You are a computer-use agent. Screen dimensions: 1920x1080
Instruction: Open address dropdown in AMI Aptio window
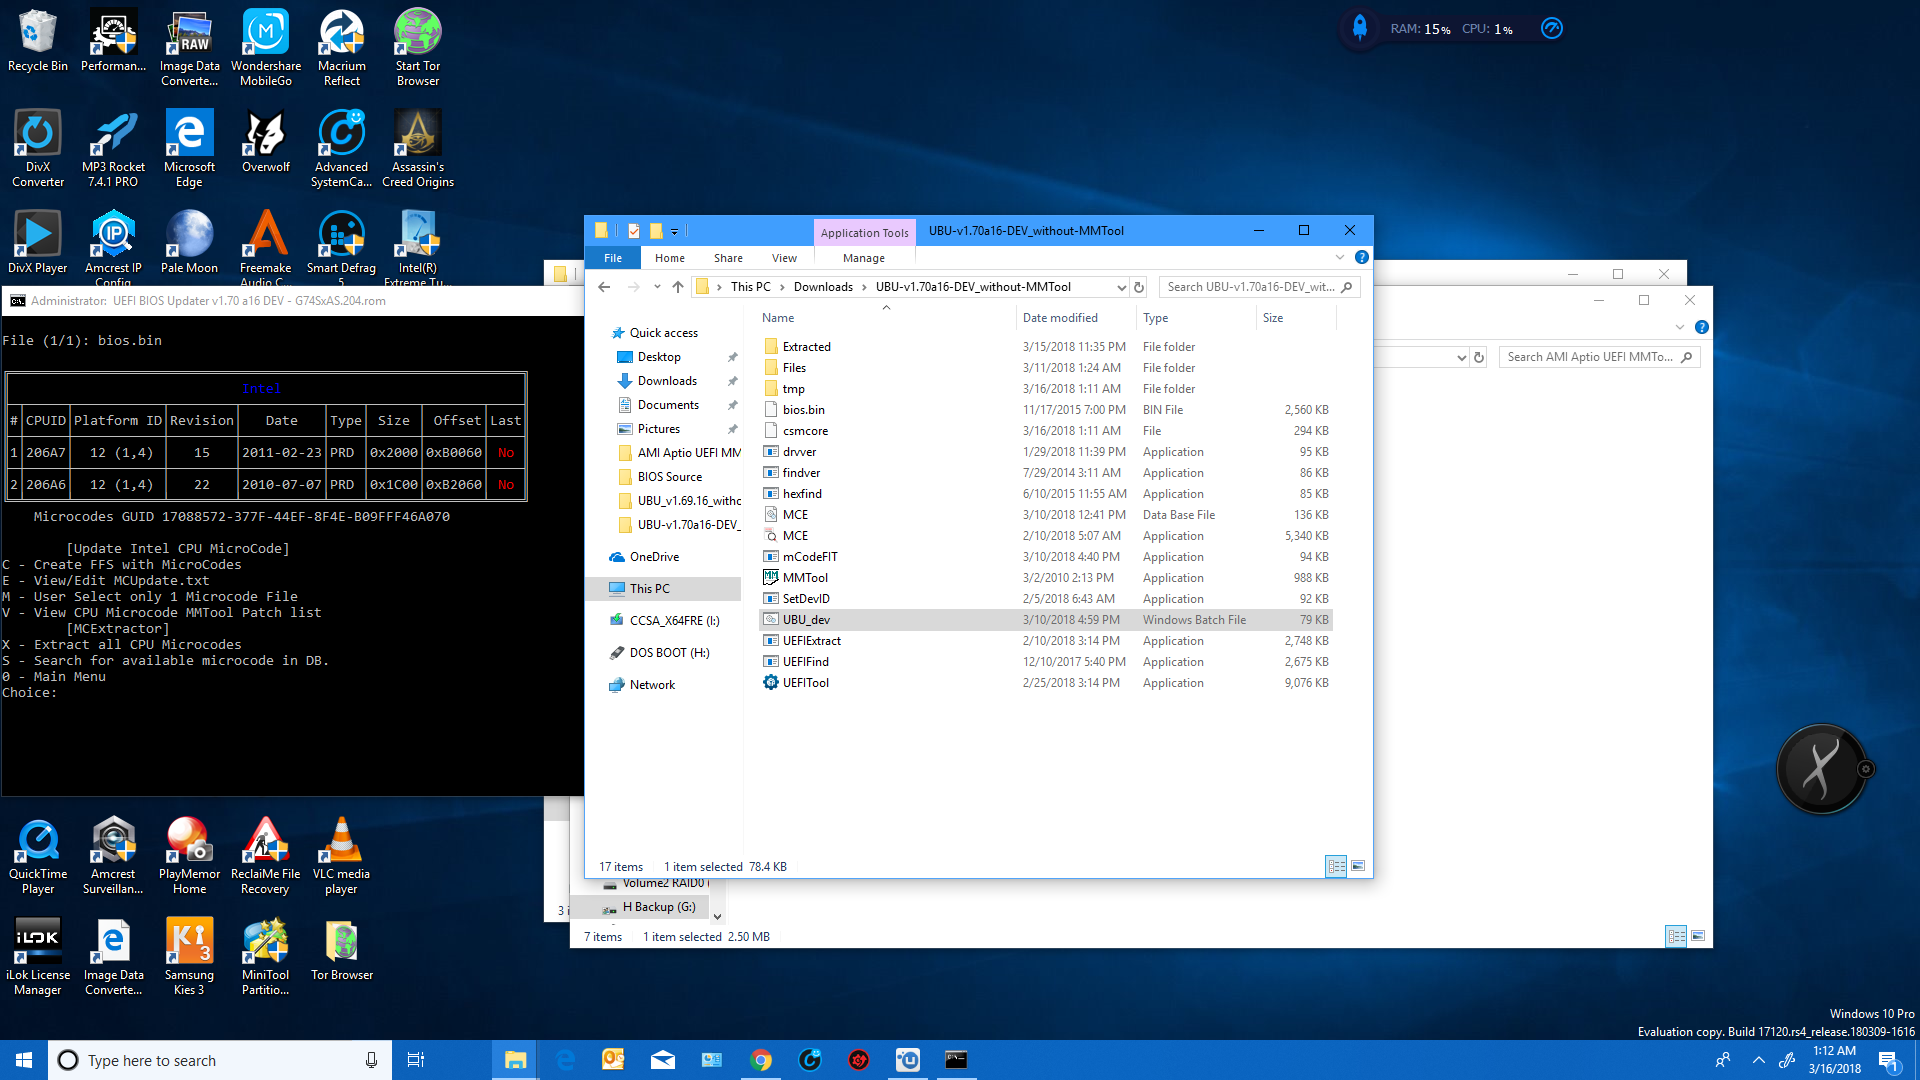1461,357
